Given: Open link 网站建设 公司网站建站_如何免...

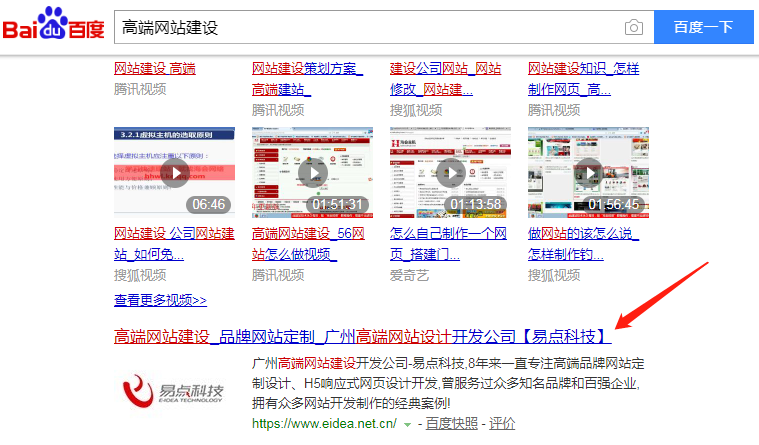Looking at the screenshot, I should tap(174, 244).
